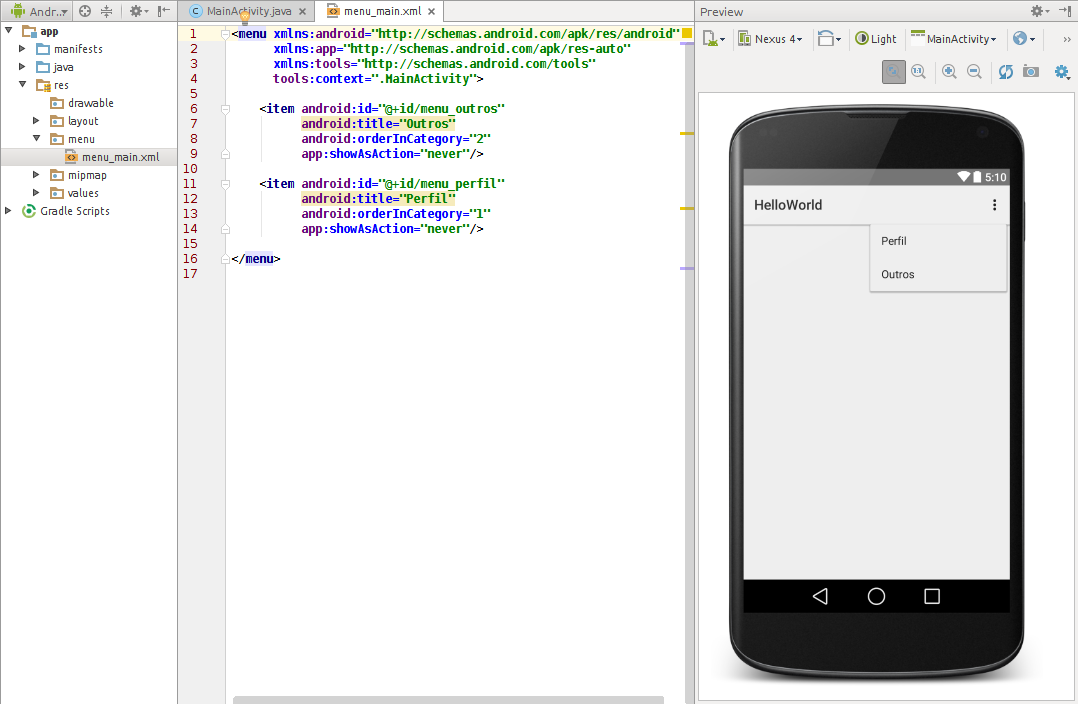Switch to MainActivity.java tab

coord(249,11)
